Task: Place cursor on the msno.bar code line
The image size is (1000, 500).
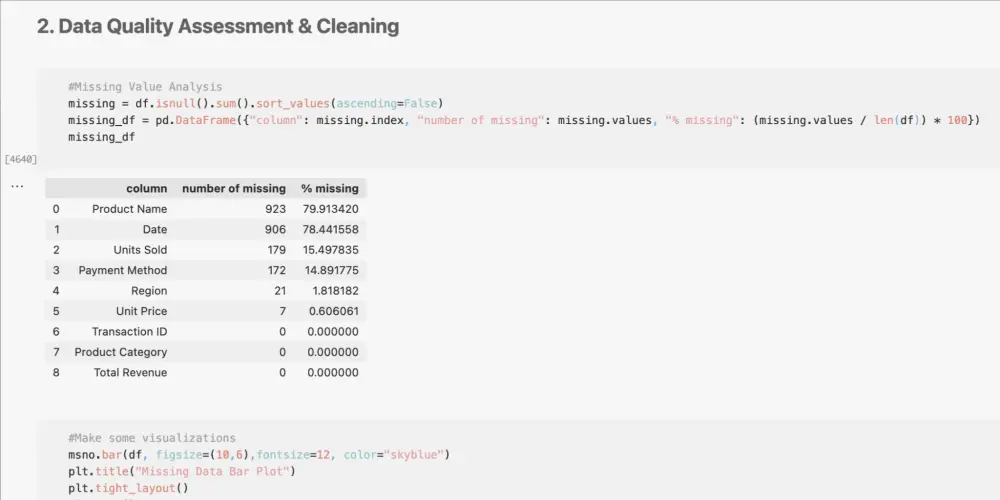Action: coord(259,455)
